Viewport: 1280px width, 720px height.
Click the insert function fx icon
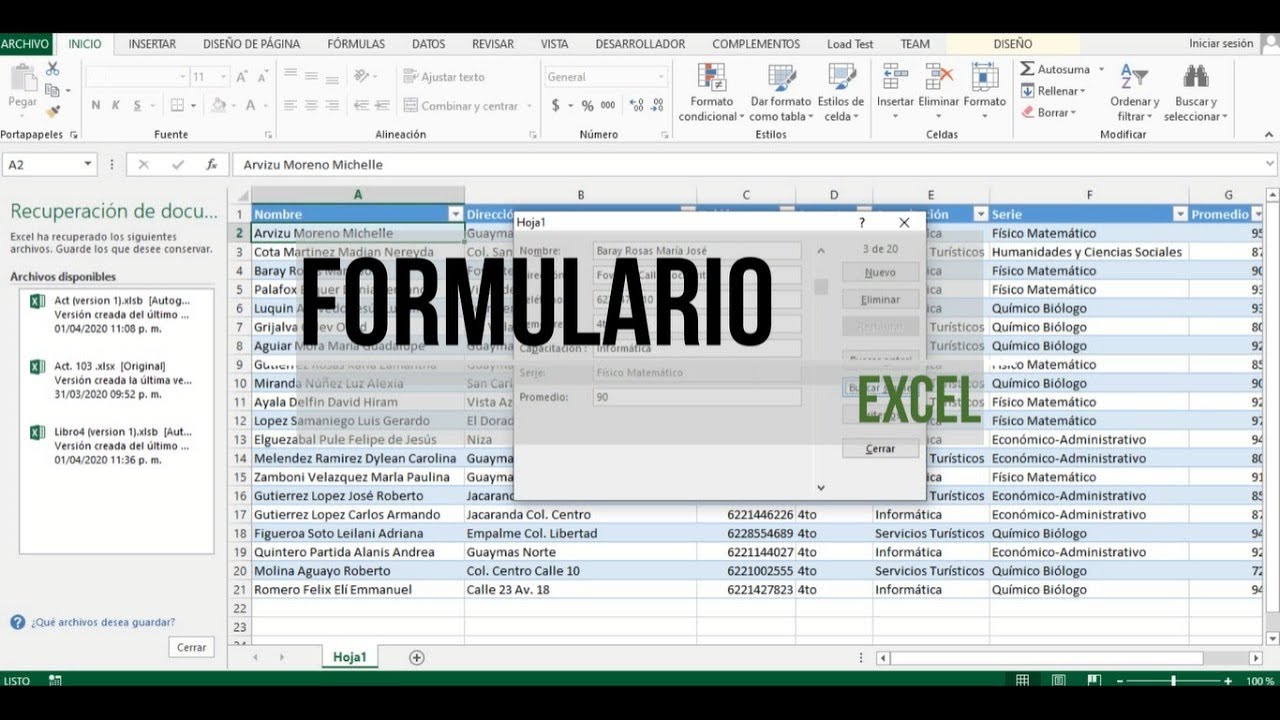pyautogui.click(x=211, y=165)
